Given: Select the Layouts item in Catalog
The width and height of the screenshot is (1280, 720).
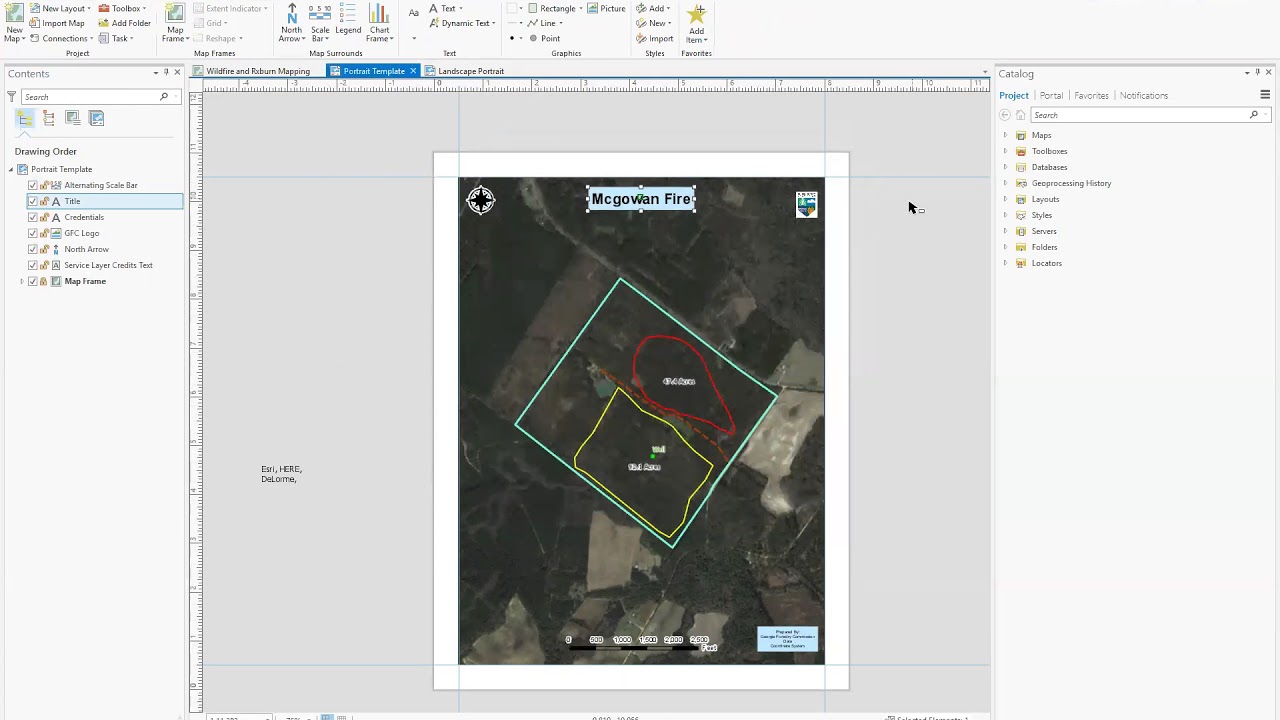Looking at the screenshot, I should (x=1045, y=199).
